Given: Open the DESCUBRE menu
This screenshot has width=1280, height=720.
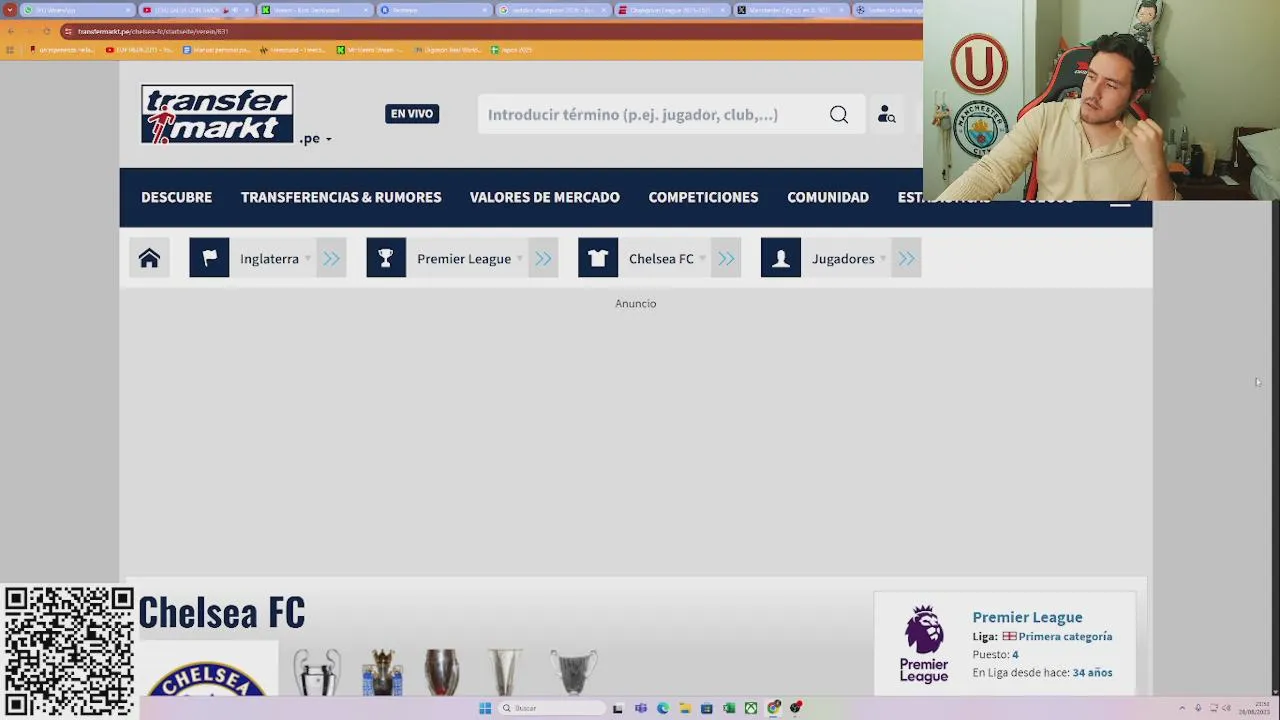Looking at the screenshot, I should [x=176, y=197].
